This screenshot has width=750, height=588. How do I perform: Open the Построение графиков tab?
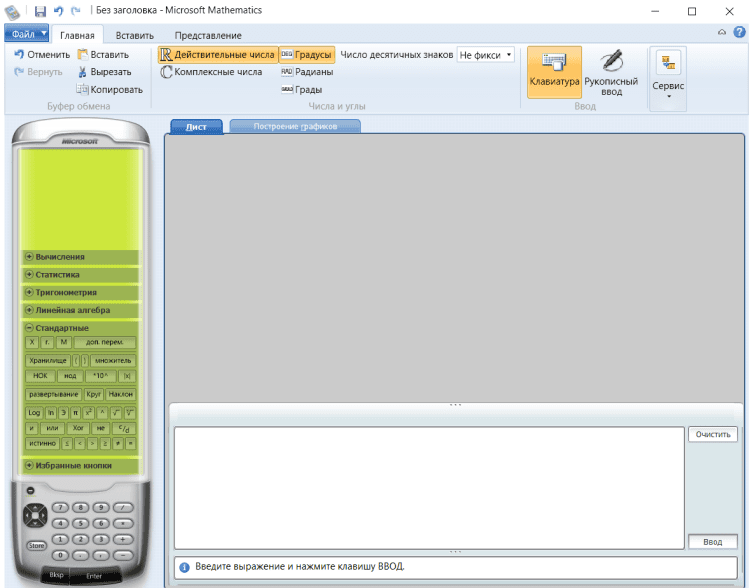[x=295, y=126]
